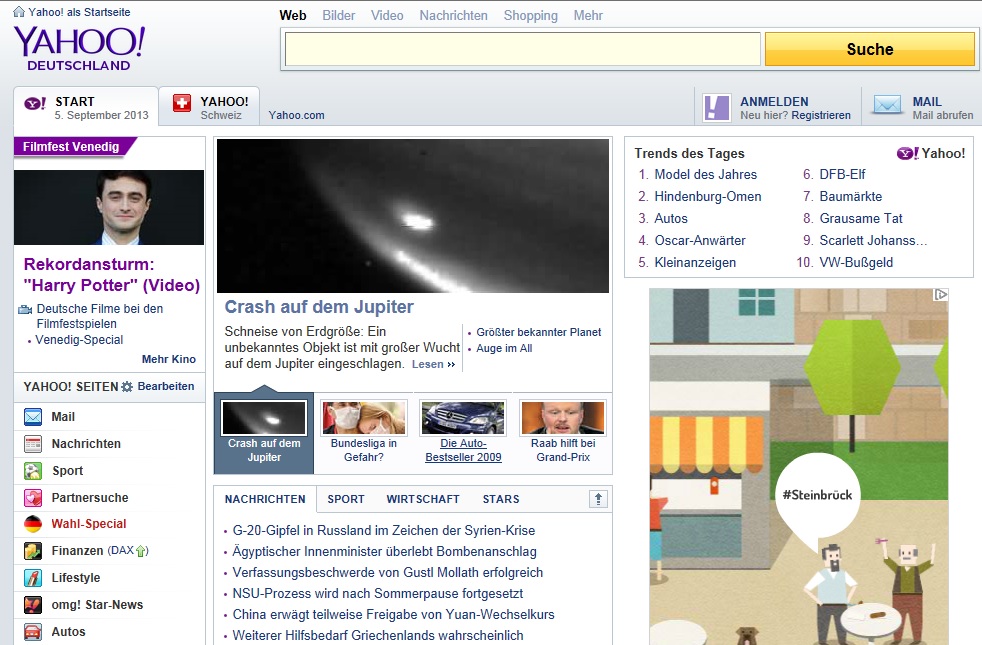Open trend Oscar-Anwärter

(x=700, y=240)
